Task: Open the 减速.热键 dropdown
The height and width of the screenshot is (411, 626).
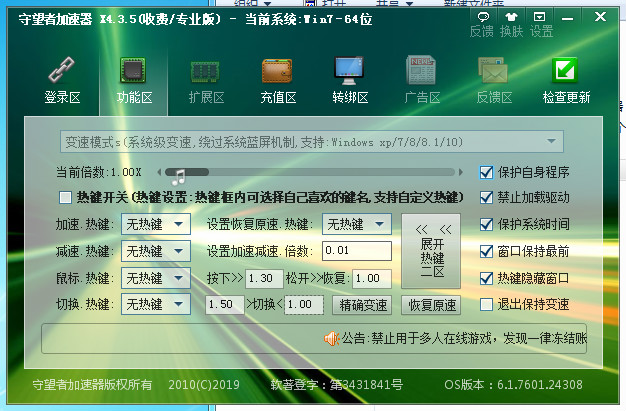Action: [x=156, y=251]
